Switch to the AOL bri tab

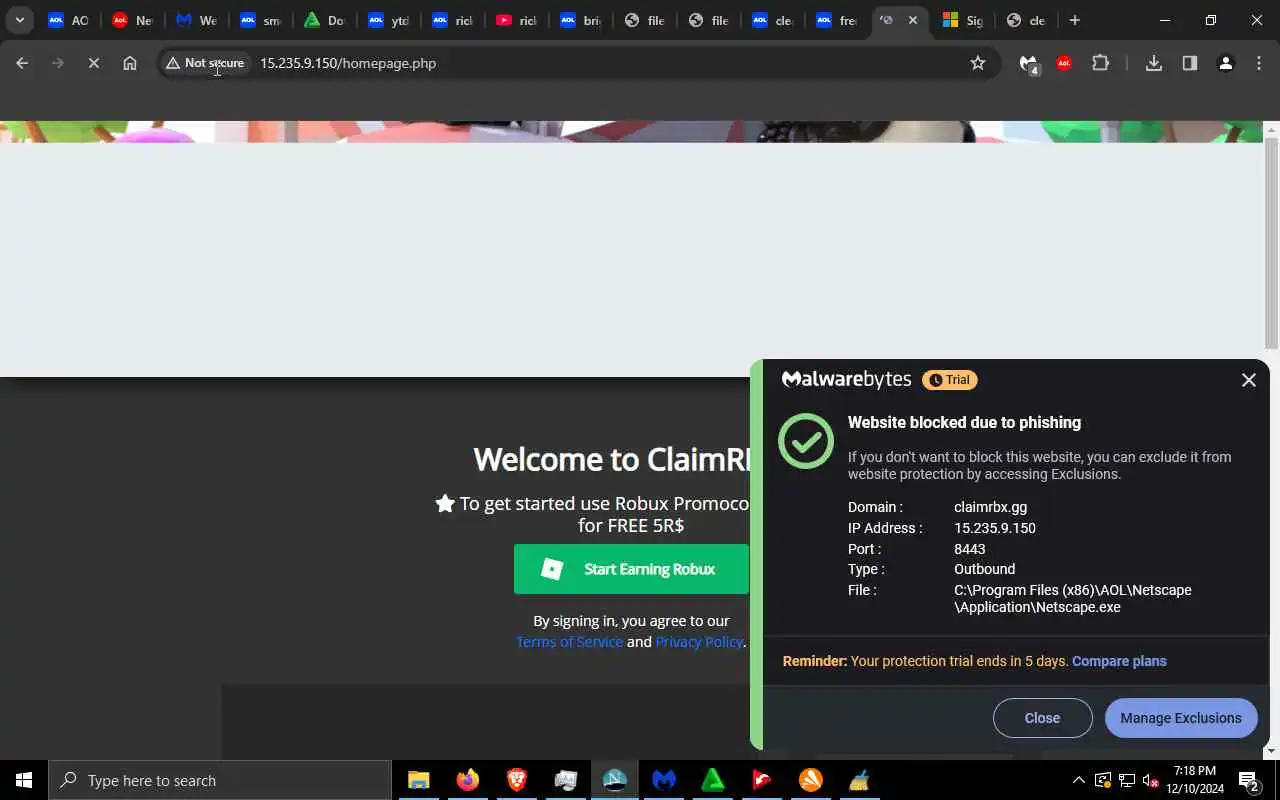[x=580, y=20]
